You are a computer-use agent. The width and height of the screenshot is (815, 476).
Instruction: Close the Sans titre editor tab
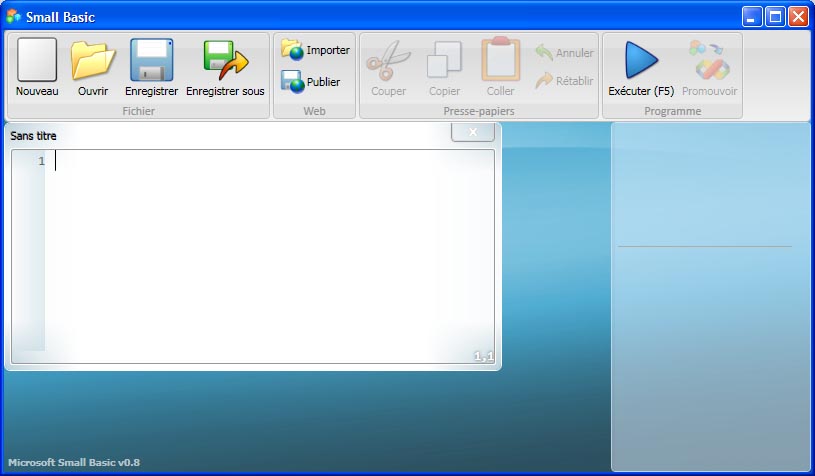pos(472,132)
